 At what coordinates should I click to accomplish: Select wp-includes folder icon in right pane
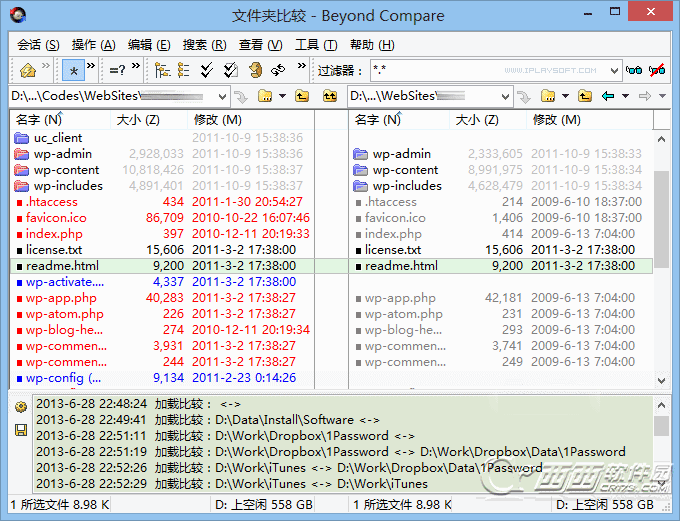[360, 186]
